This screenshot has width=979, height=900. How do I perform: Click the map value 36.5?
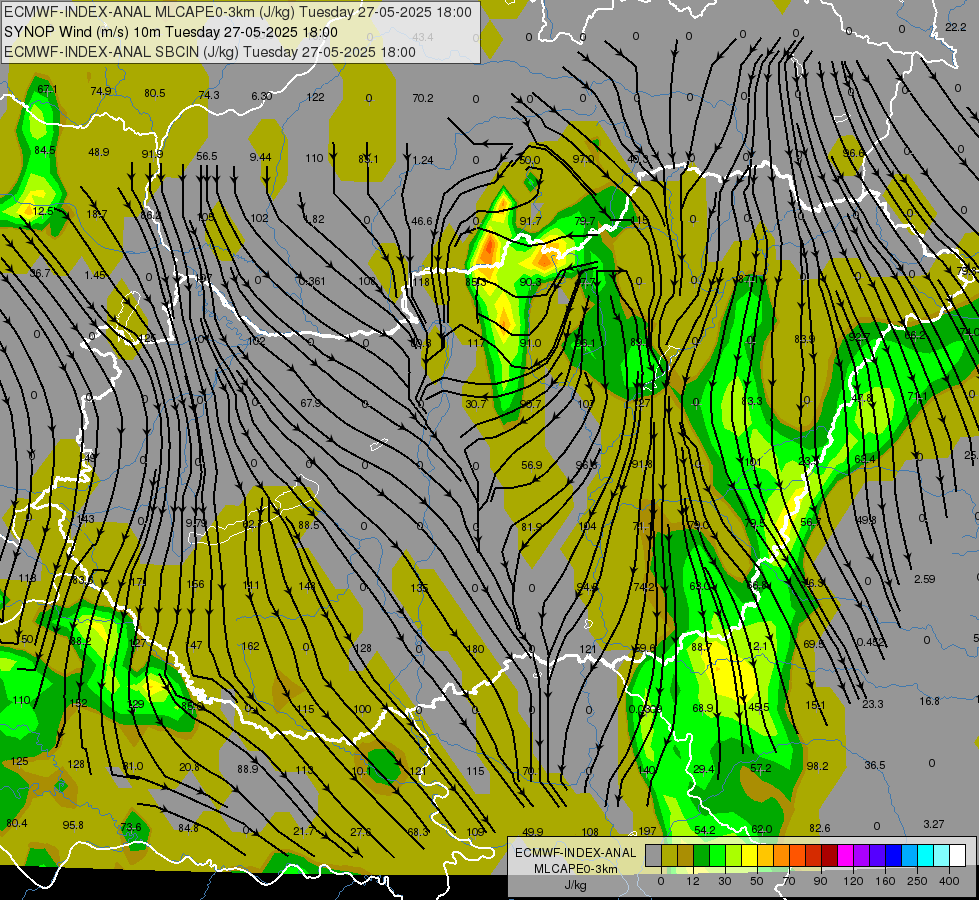pyautogui.click(x=875, y=765)
